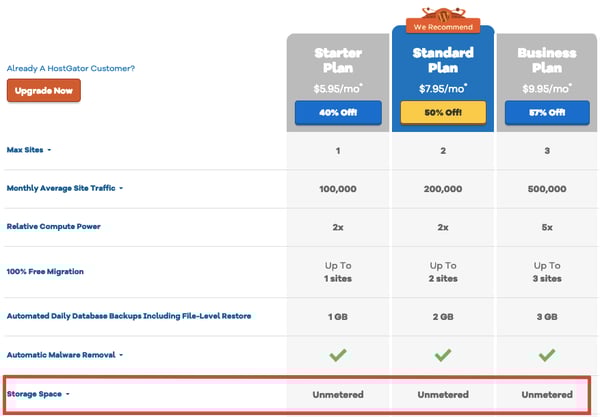Click the WordPress logo on the recommend badge

pyautogui.click(x=443, y=16)
